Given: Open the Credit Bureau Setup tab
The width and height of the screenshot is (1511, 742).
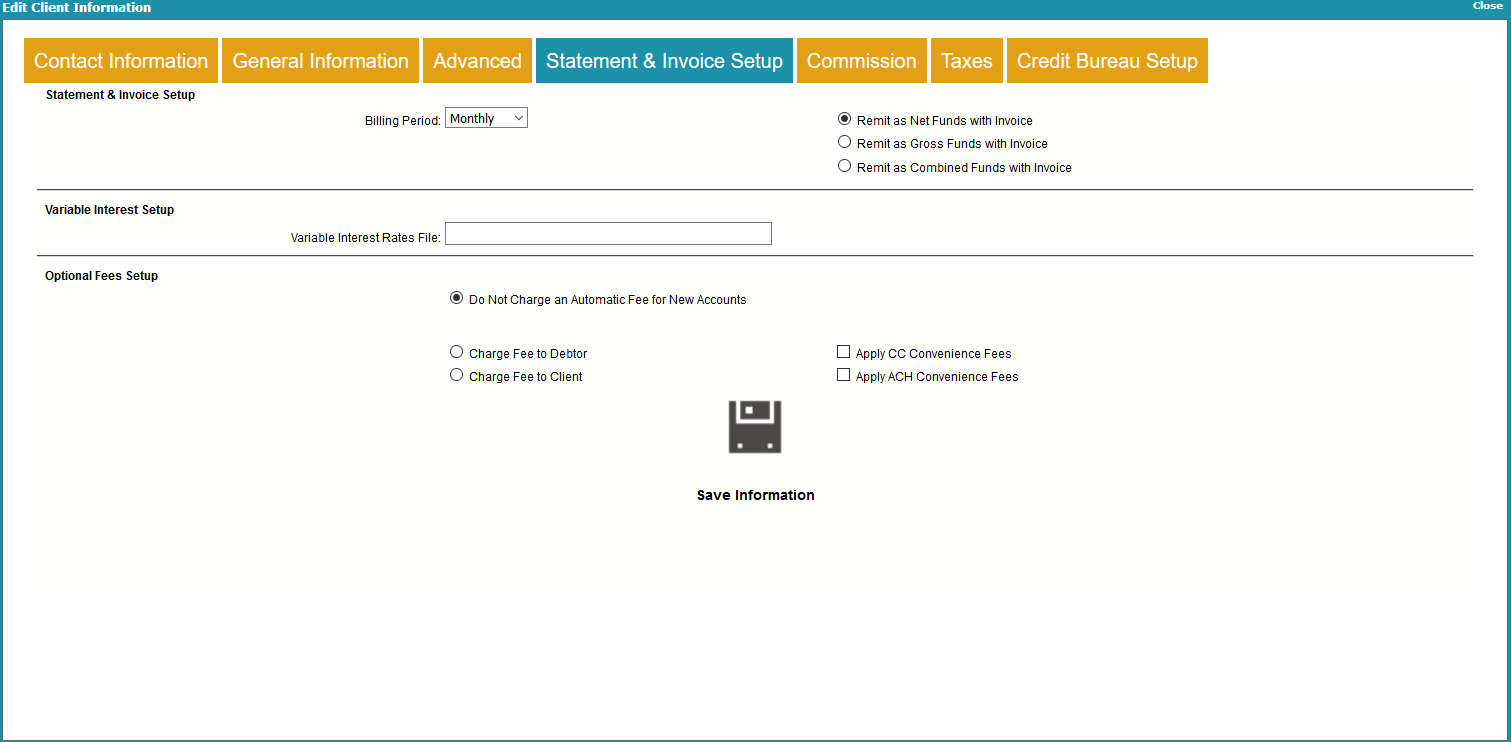Looking at the screenshot, I should [x=1107, y=61].
